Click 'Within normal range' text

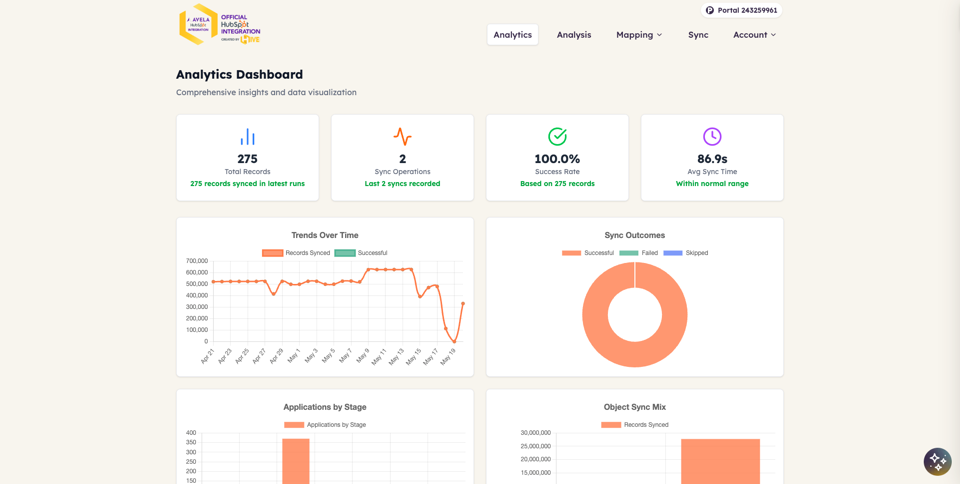712,184
